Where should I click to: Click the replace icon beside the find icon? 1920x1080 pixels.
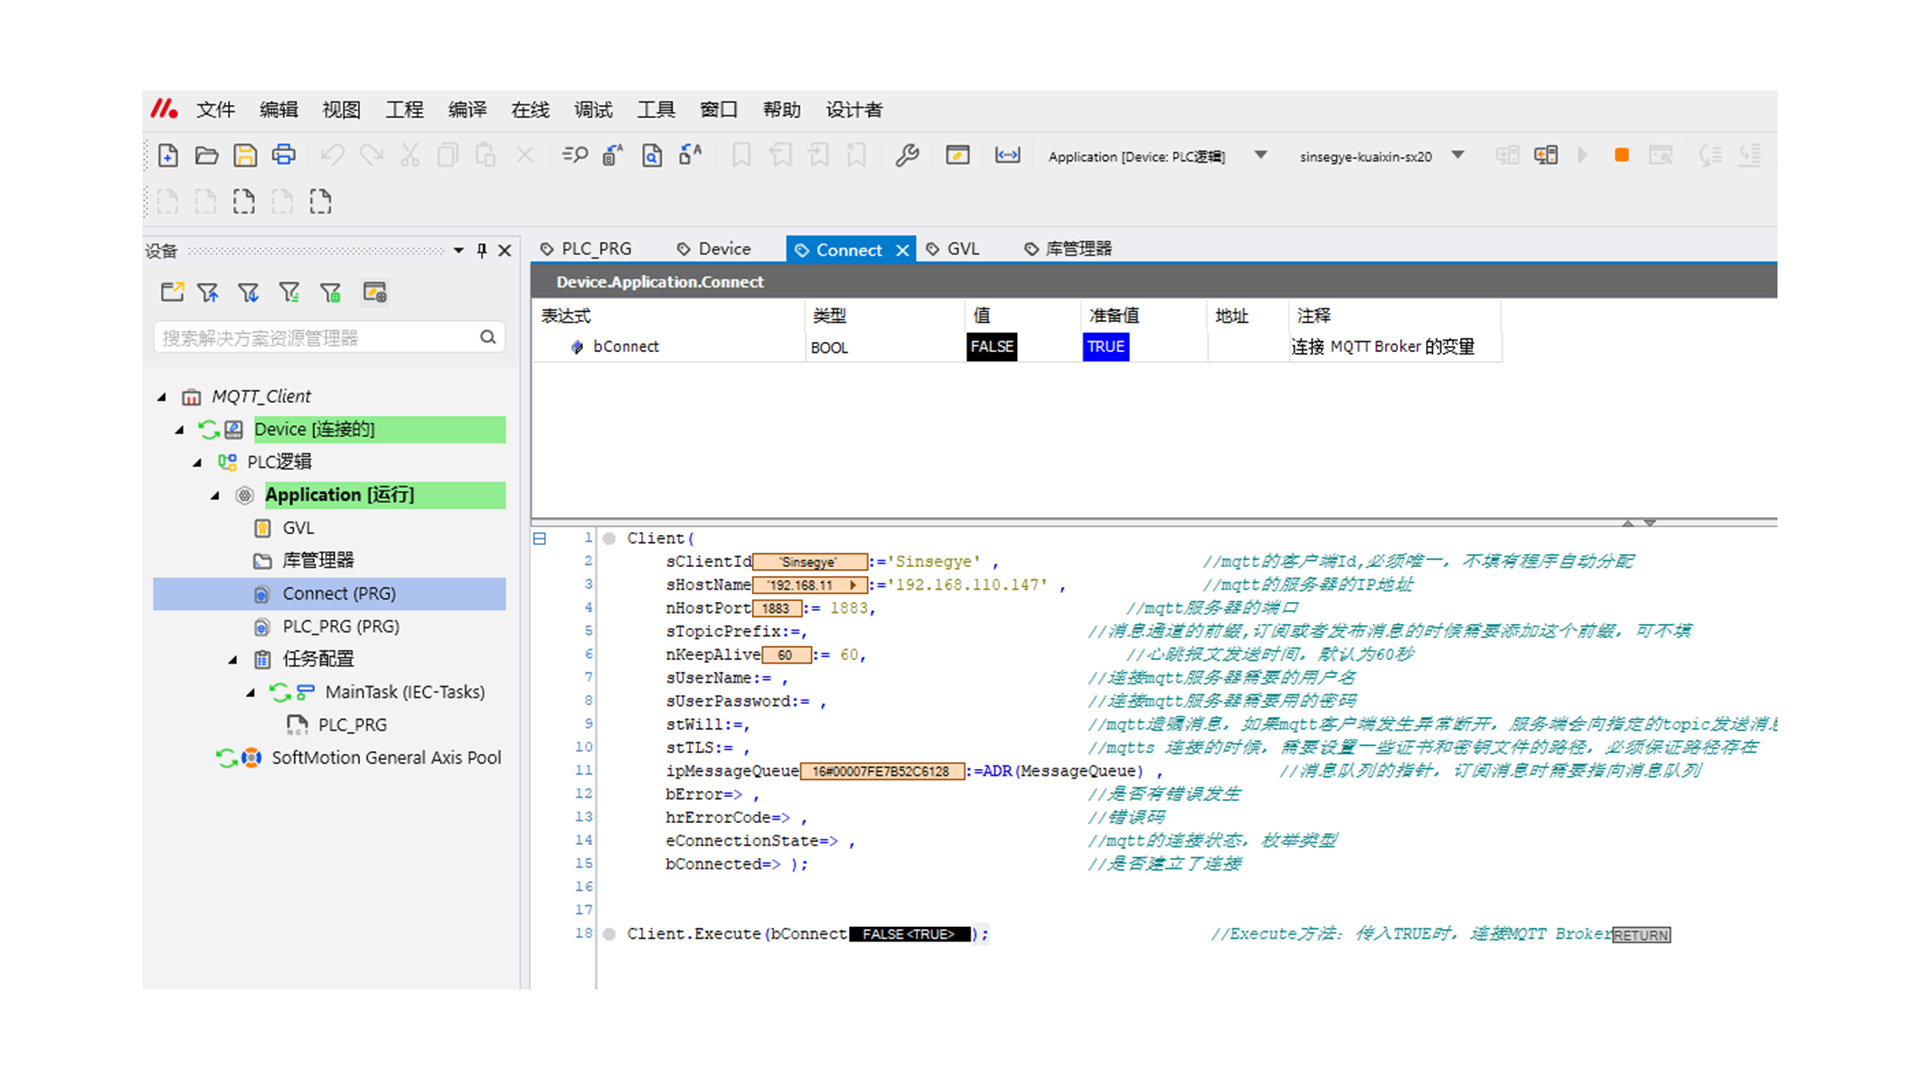tap(613, 155)
